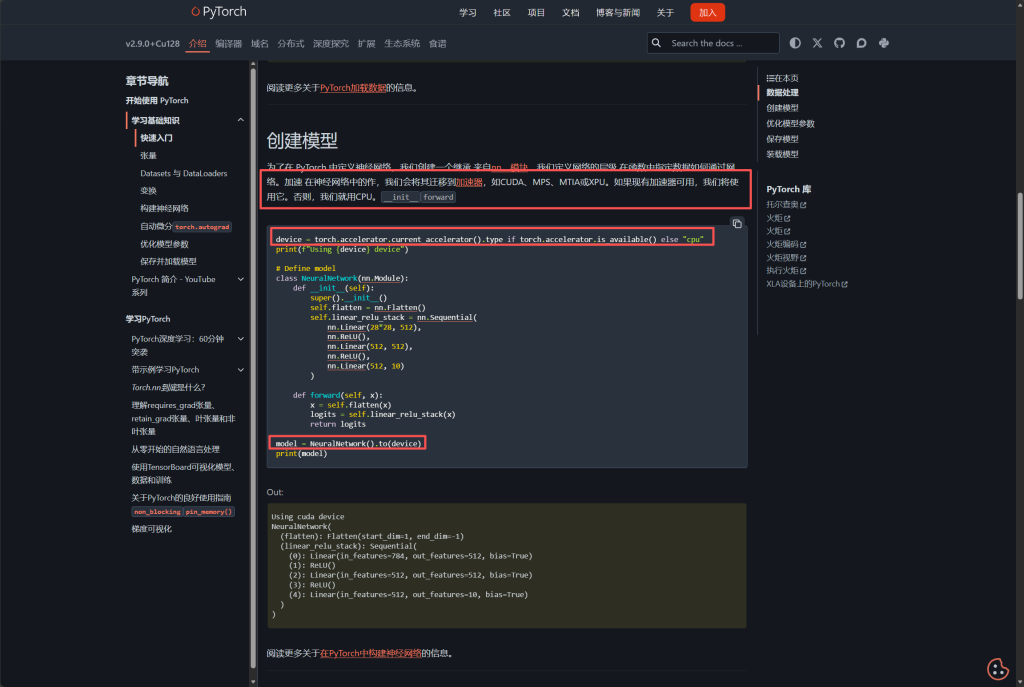Click the discussion forum chat bubble icon
This screenshot has width=1024, height=687.
click(x=861, y=43)
